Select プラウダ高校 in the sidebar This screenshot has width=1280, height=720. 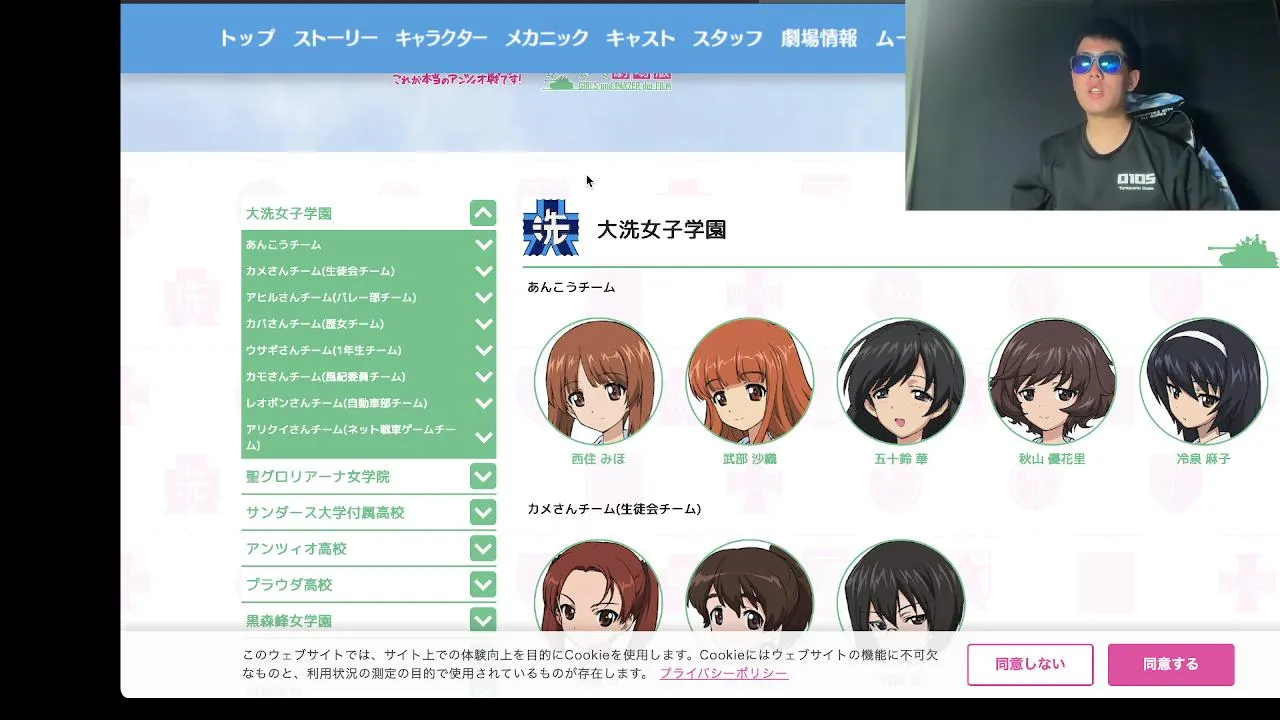point(289,585)
